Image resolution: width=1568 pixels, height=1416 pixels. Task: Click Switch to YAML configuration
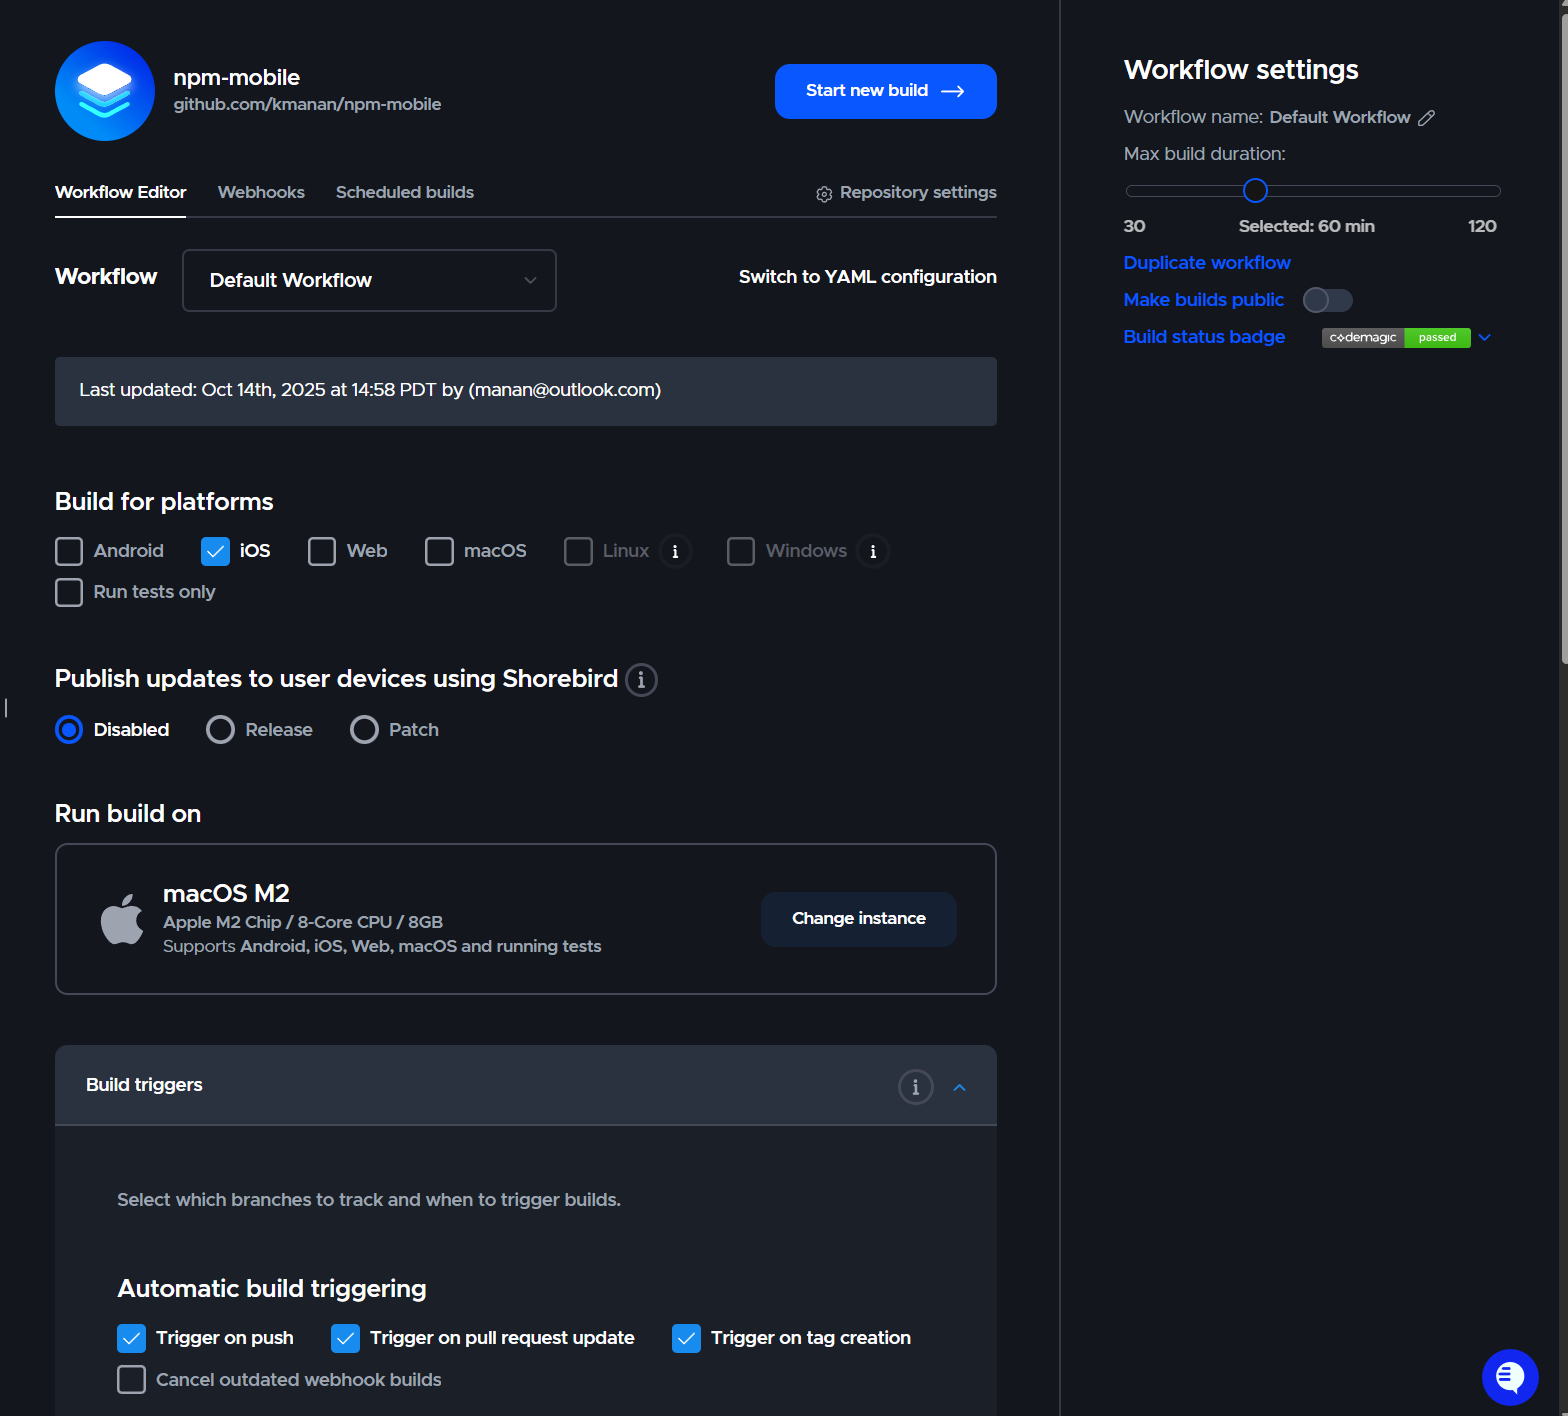click(868, 277)
